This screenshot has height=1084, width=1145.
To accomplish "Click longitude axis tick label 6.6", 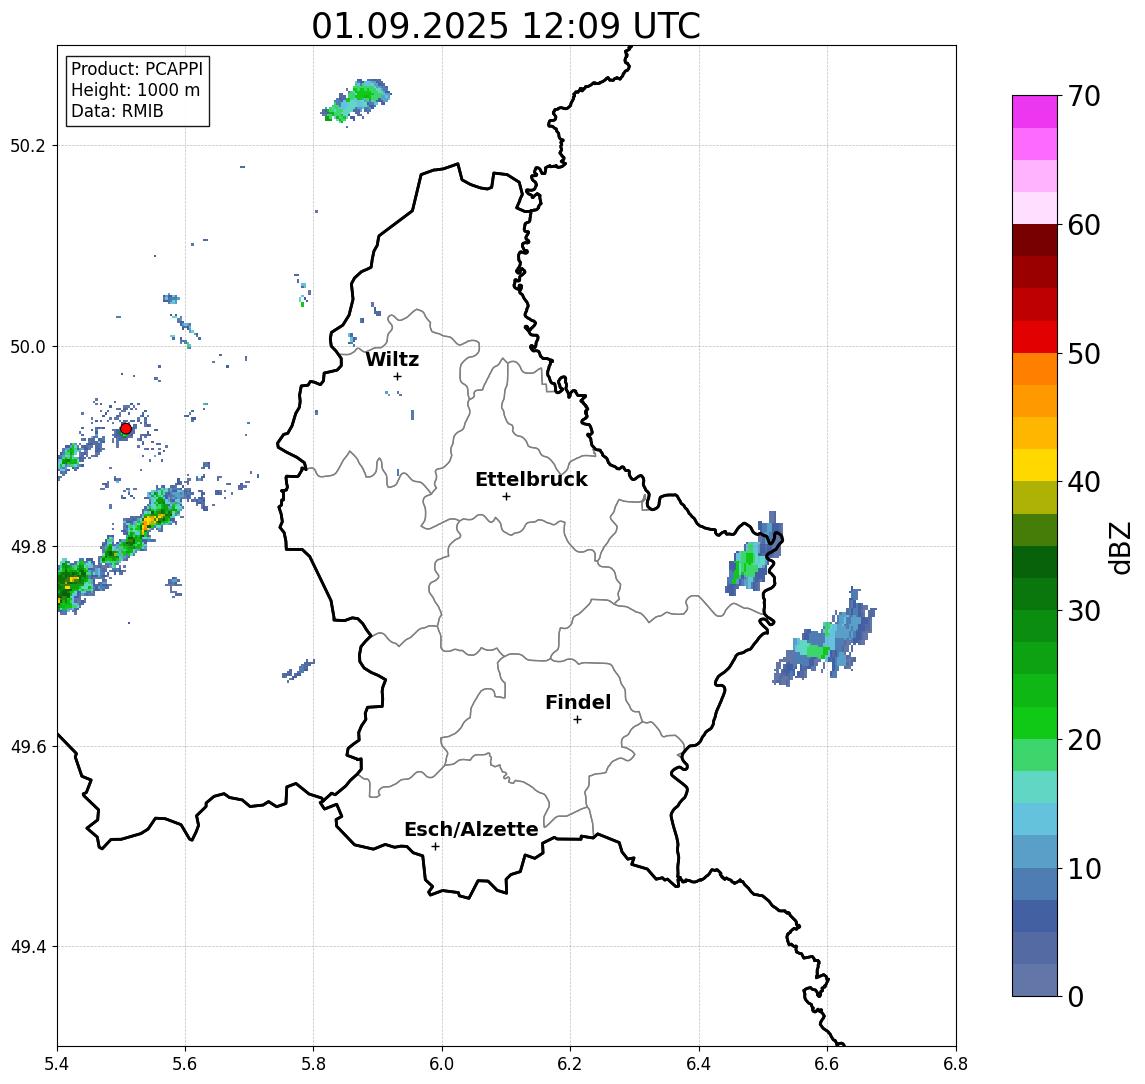I will (827, 1064).
